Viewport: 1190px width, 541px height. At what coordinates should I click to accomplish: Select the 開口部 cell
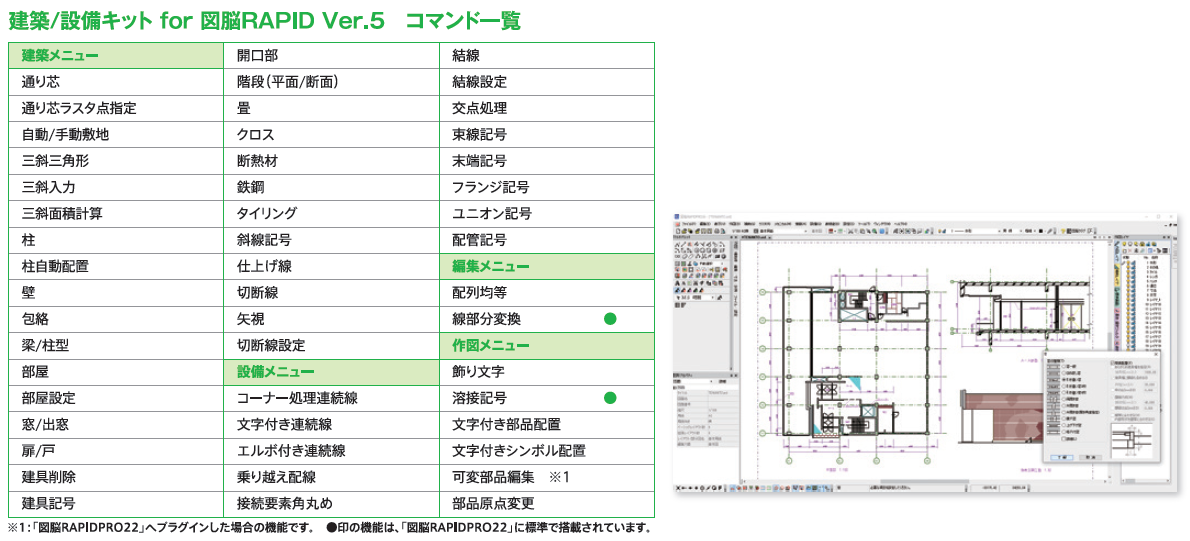tap(331, 55)
